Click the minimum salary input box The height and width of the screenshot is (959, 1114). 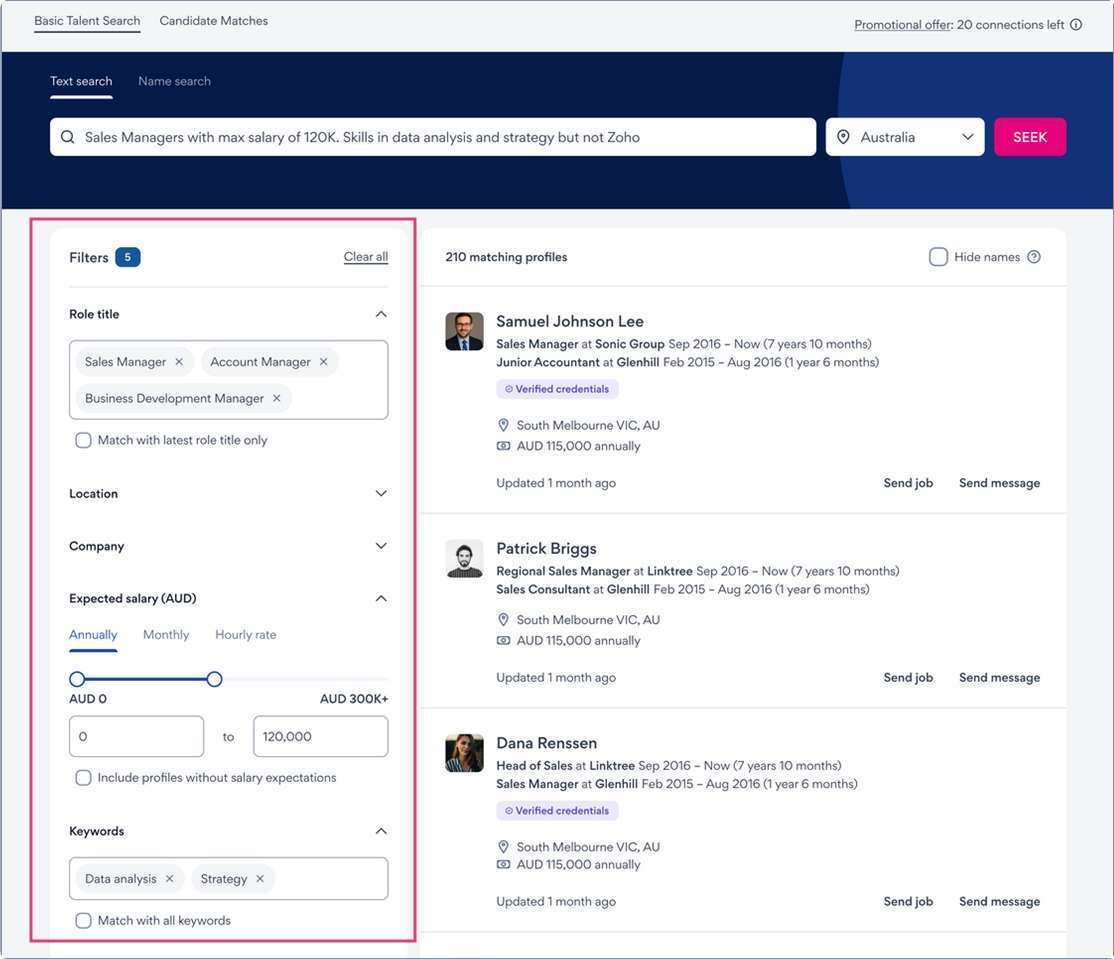[136, 737]
